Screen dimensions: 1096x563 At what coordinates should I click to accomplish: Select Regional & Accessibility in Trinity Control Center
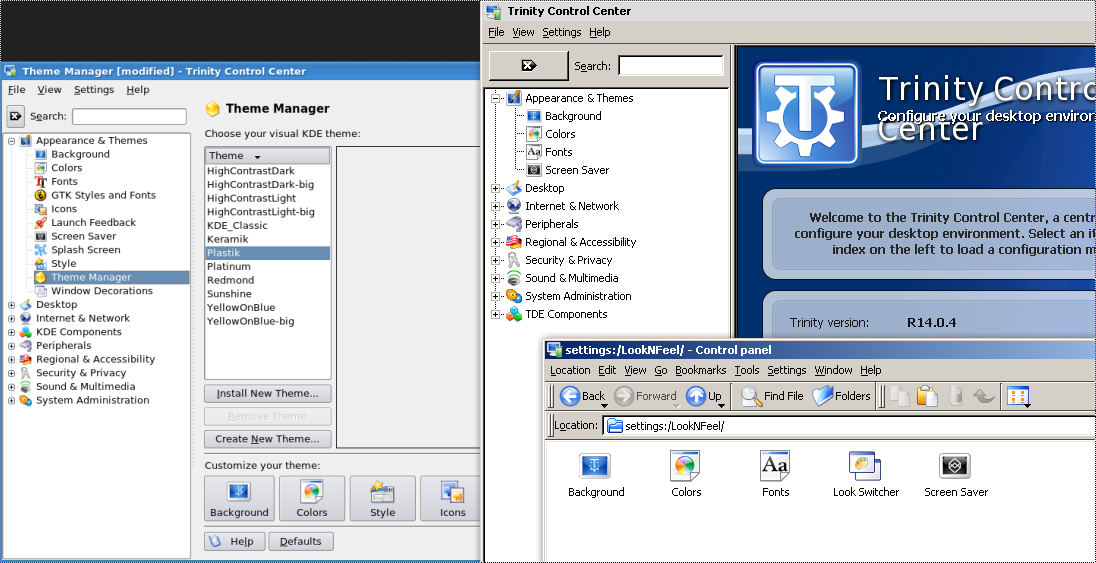pyautogui.click(x=580, y=242)
